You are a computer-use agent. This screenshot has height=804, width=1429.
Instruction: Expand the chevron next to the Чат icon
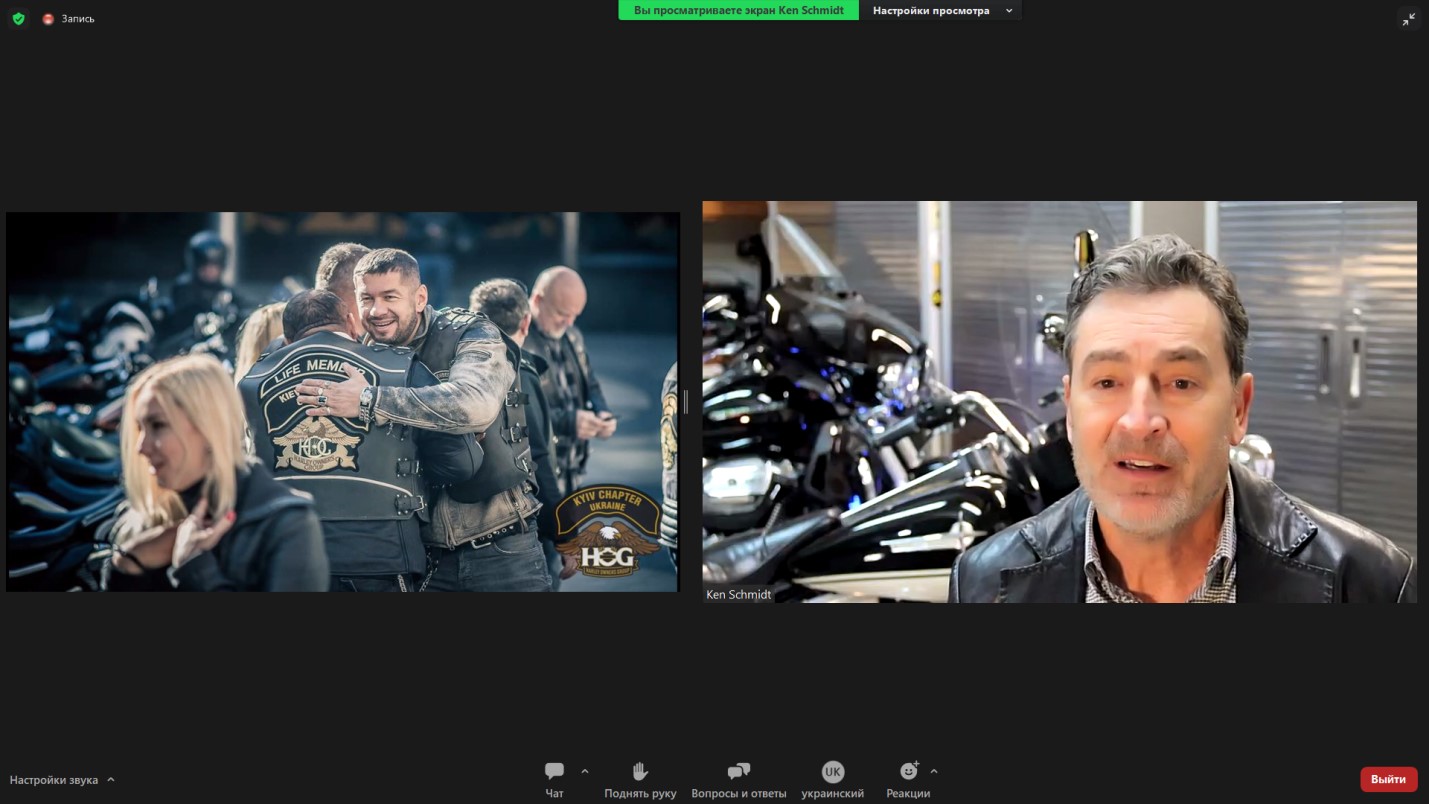585,771
